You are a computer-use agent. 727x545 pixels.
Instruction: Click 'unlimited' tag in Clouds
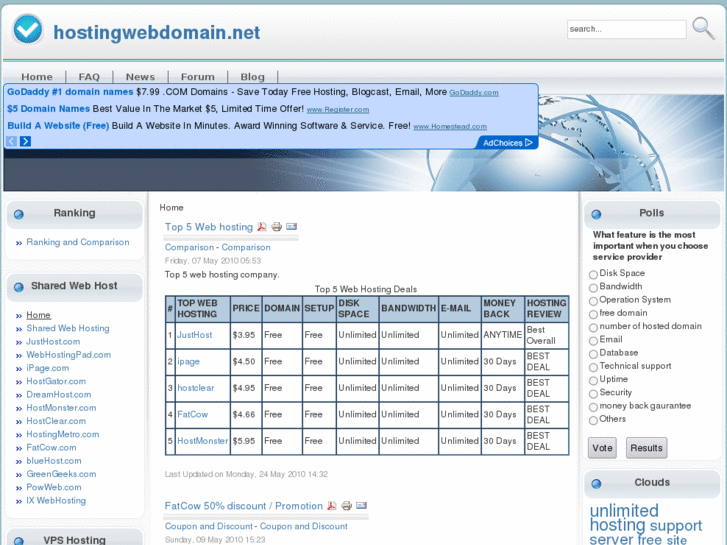[x=624, y=511]
